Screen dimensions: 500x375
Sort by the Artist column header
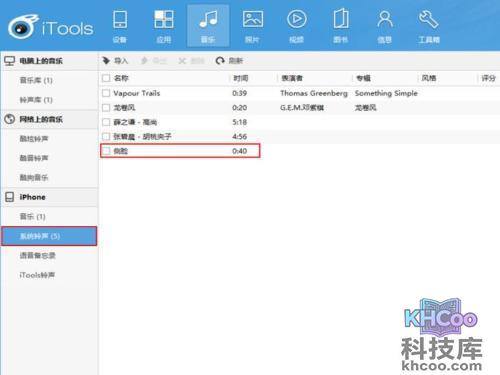point(292,78)
